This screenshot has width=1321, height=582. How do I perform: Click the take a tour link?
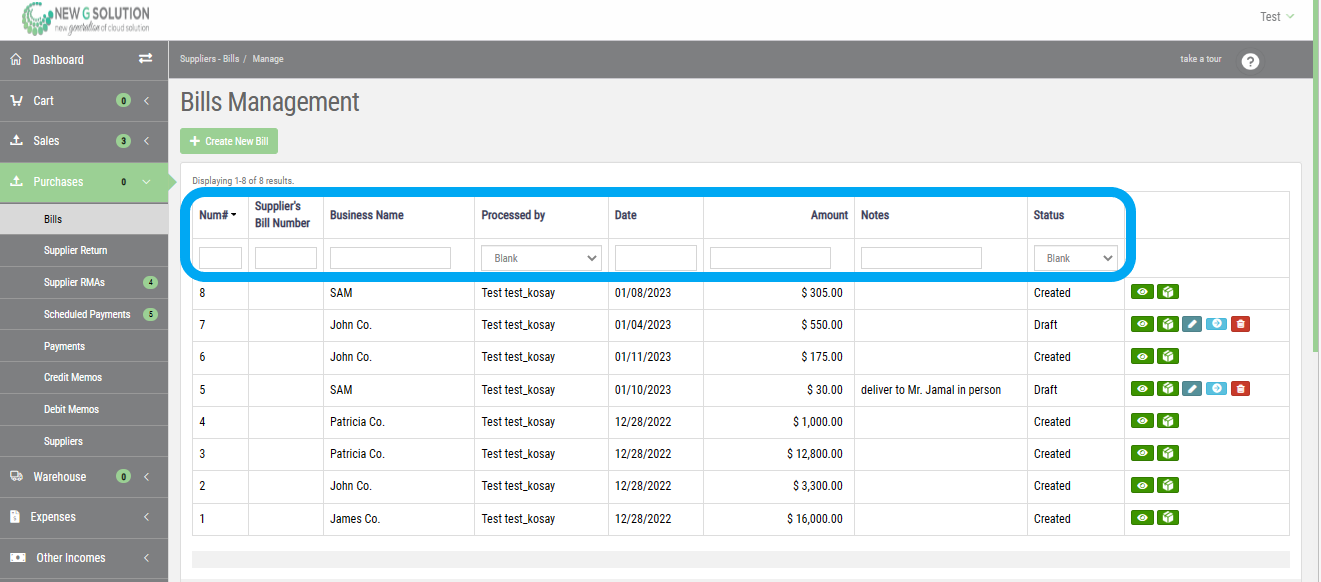click(x=1200, y=59)
